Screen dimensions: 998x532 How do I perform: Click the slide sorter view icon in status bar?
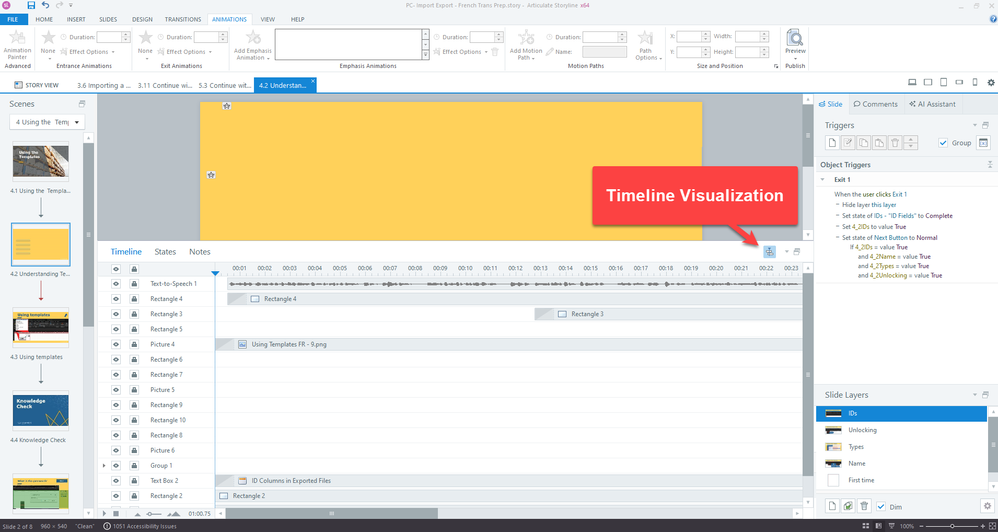(866, 526)
